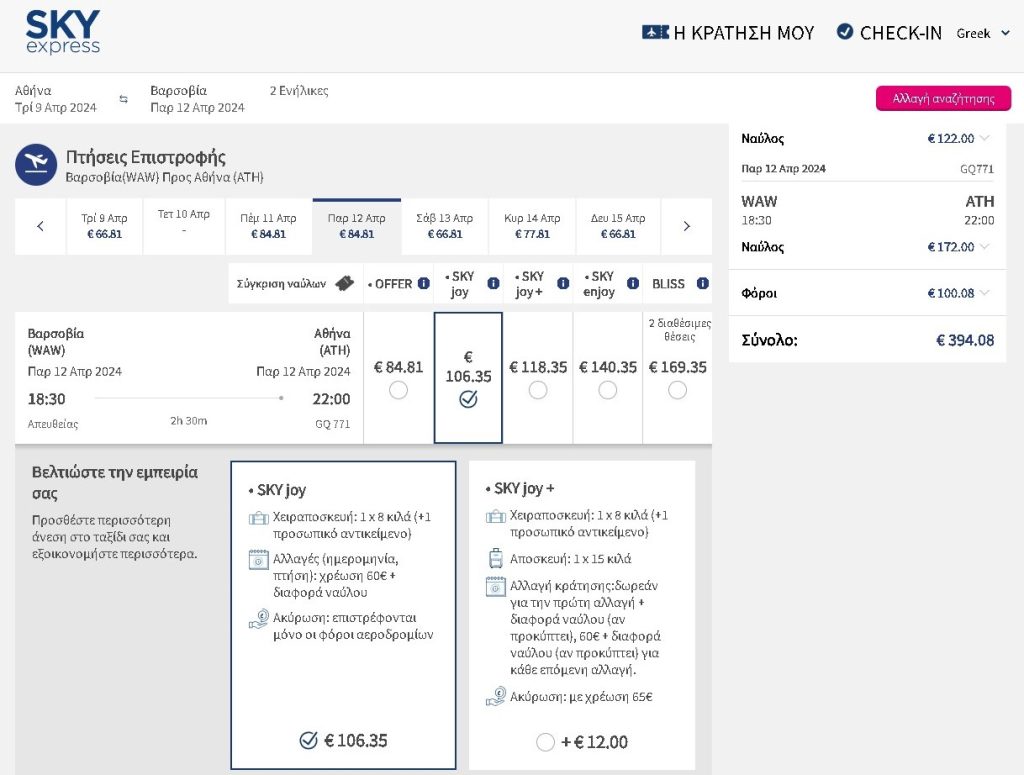Click the swap route arrows icon
1024x775 pixels.
coord(124,99)
